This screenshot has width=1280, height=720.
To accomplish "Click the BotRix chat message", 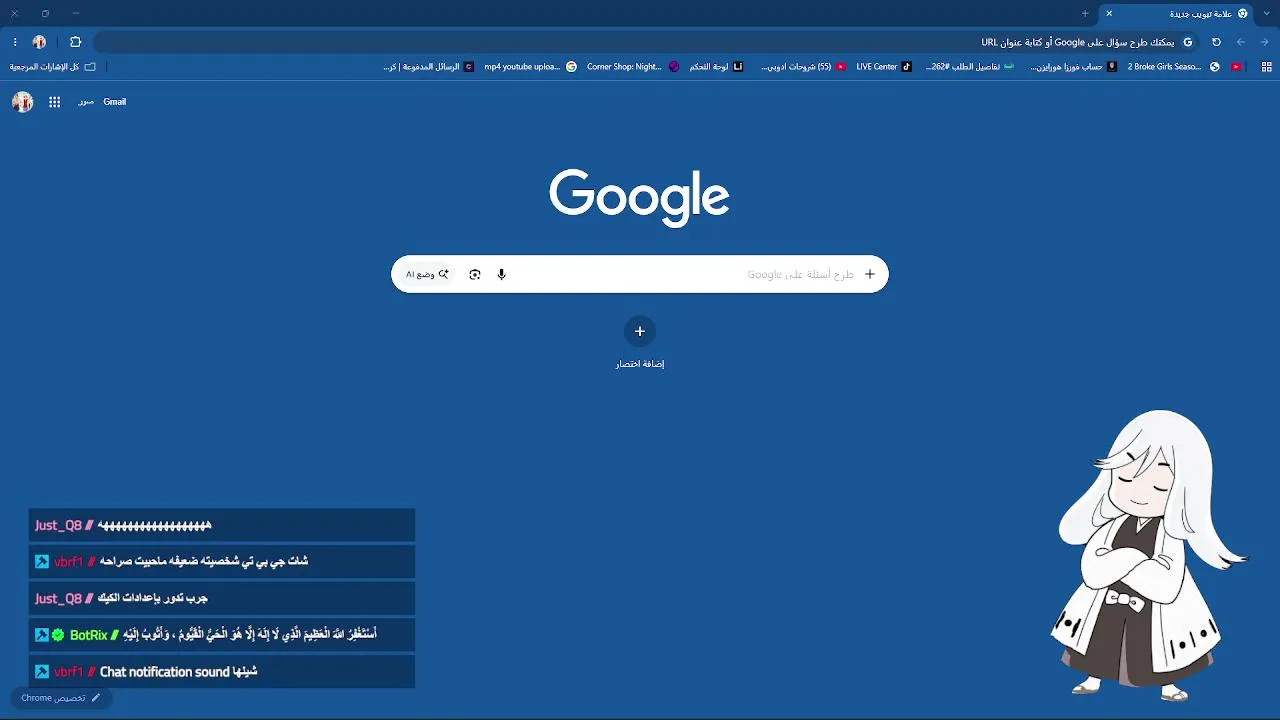I will (222, 634).
